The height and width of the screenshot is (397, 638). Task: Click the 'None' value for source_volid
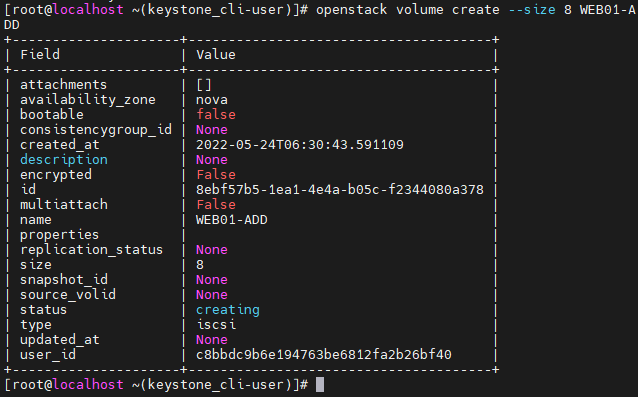click(x=212, y=294)
